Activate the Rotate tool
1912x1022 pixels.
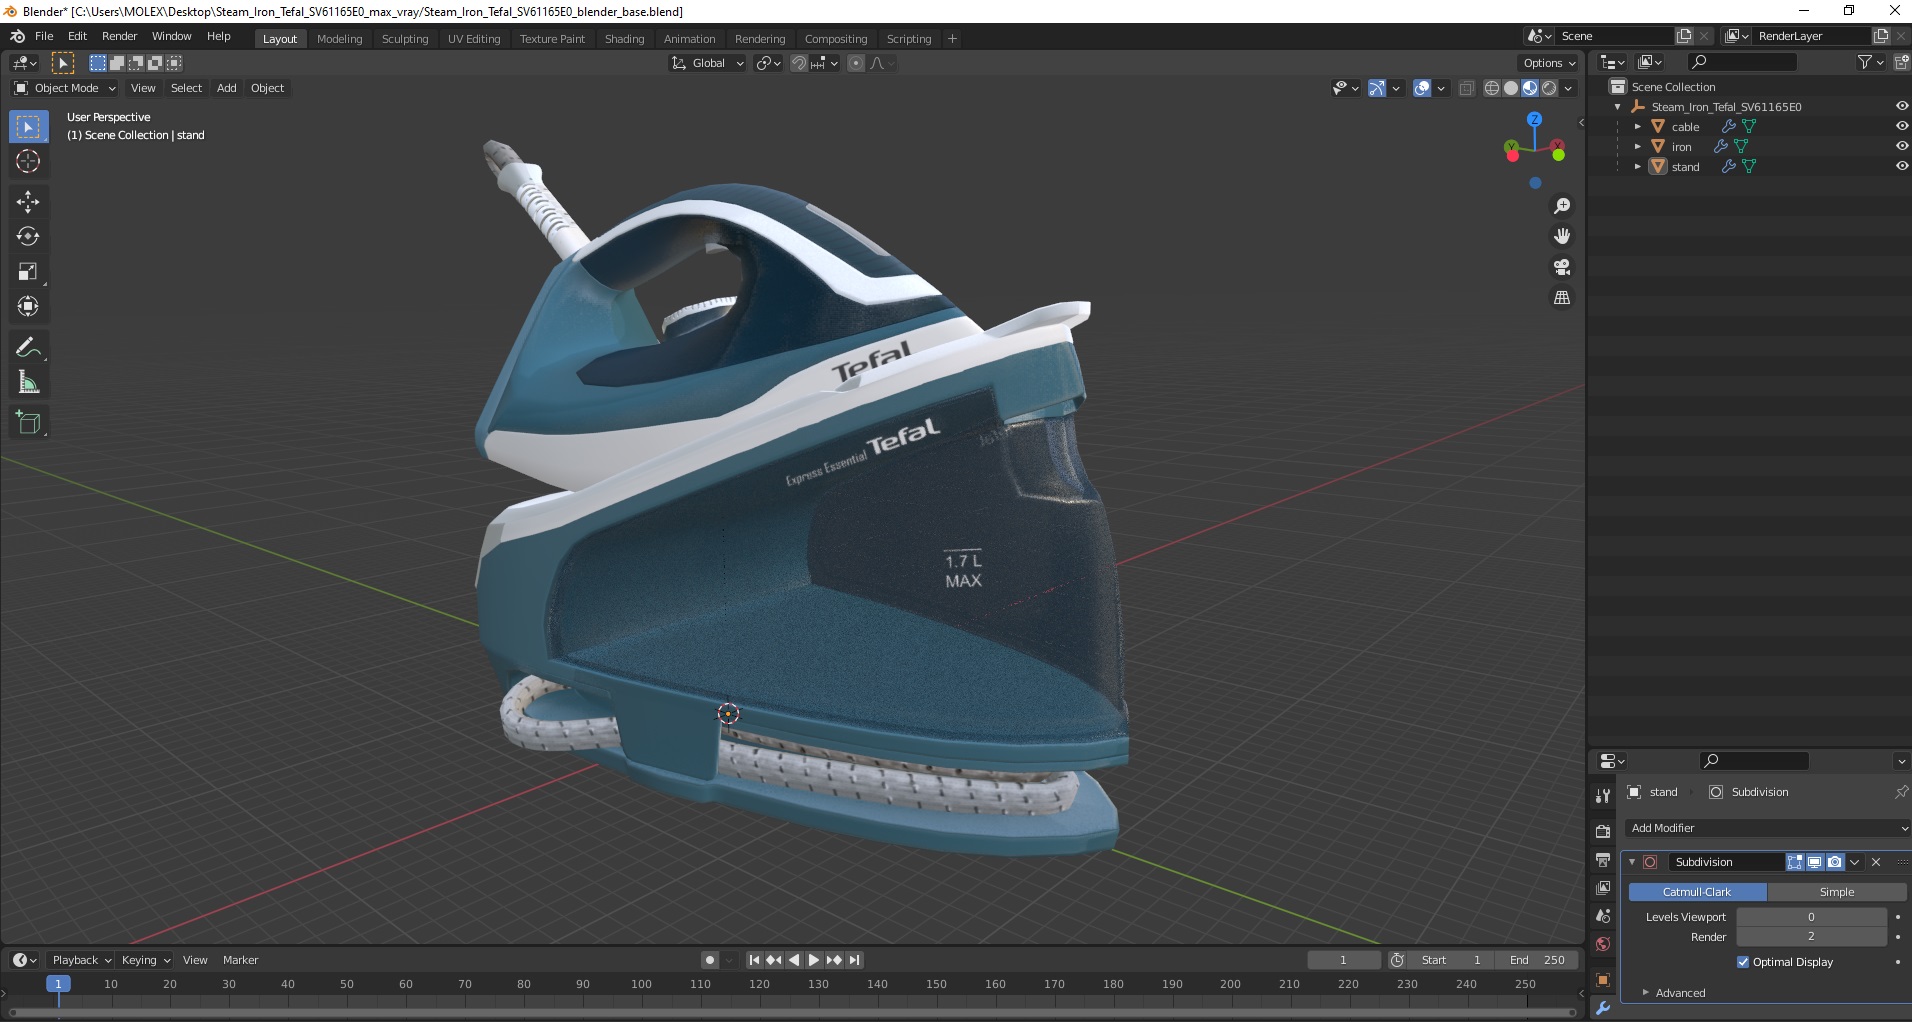coord(28,236)
